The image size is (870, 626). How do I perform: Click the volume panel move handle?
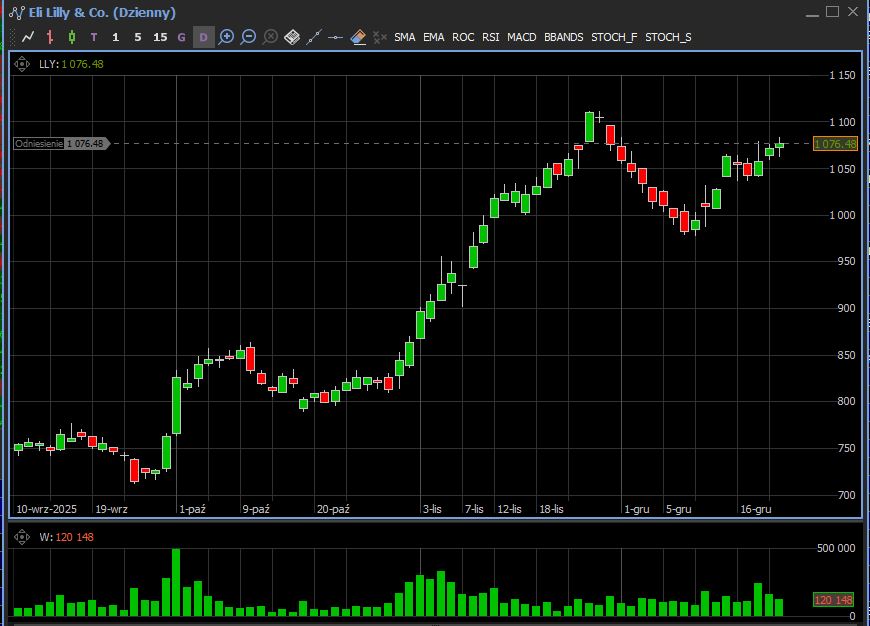pyautogui.click(x=24, y=537)
